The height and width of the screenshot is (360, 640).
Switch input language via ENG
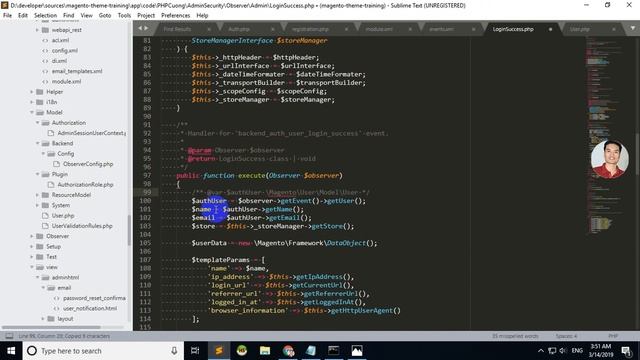tap(577, 351)
